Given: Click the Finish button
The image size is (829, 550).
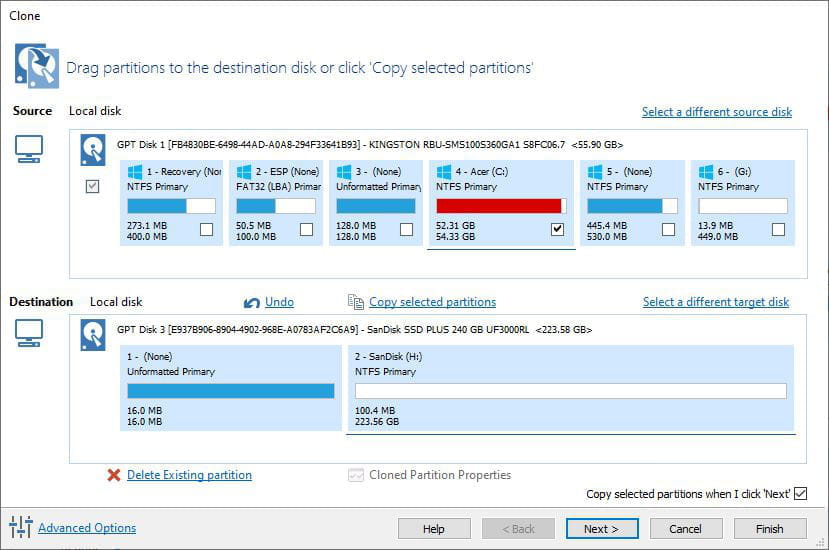Looking at the screenshot, I should click(x=770, y=528).
